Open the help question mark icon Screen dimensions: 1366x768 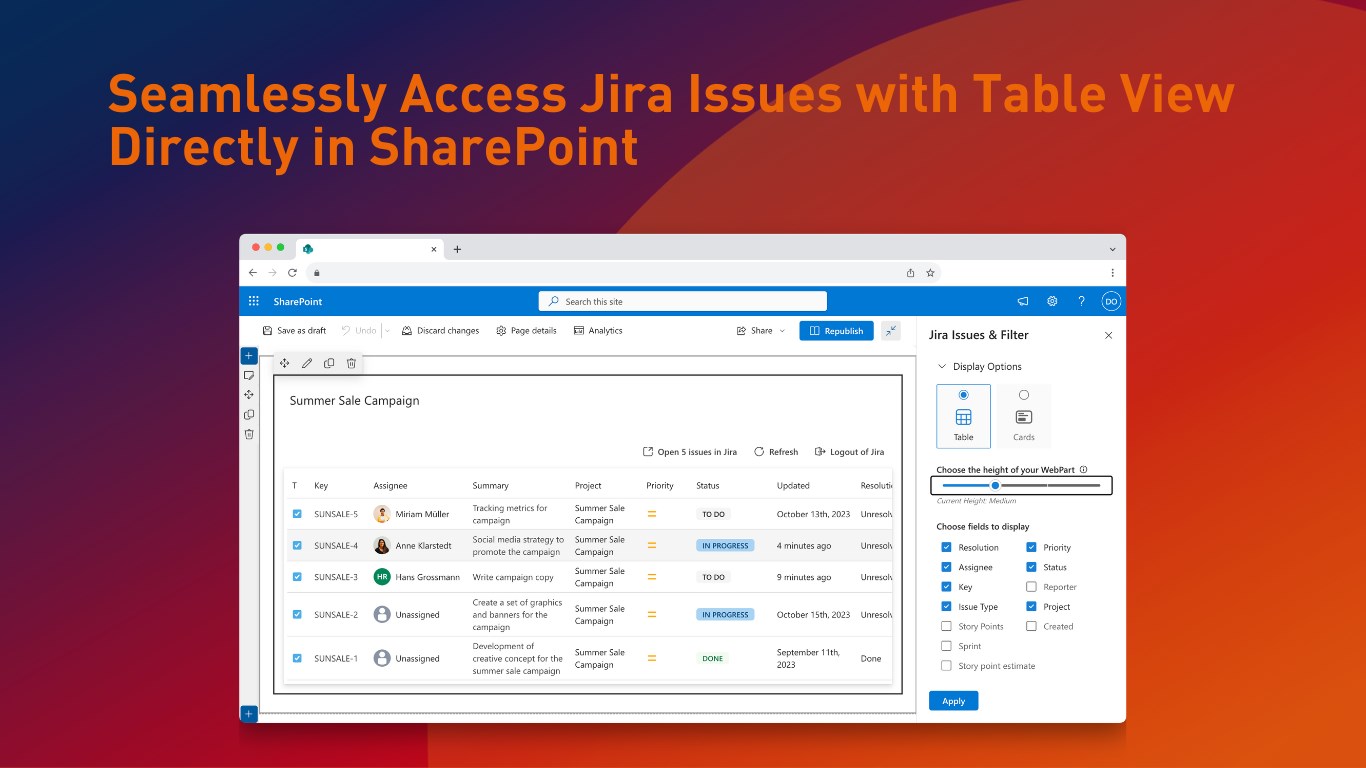1081,301
